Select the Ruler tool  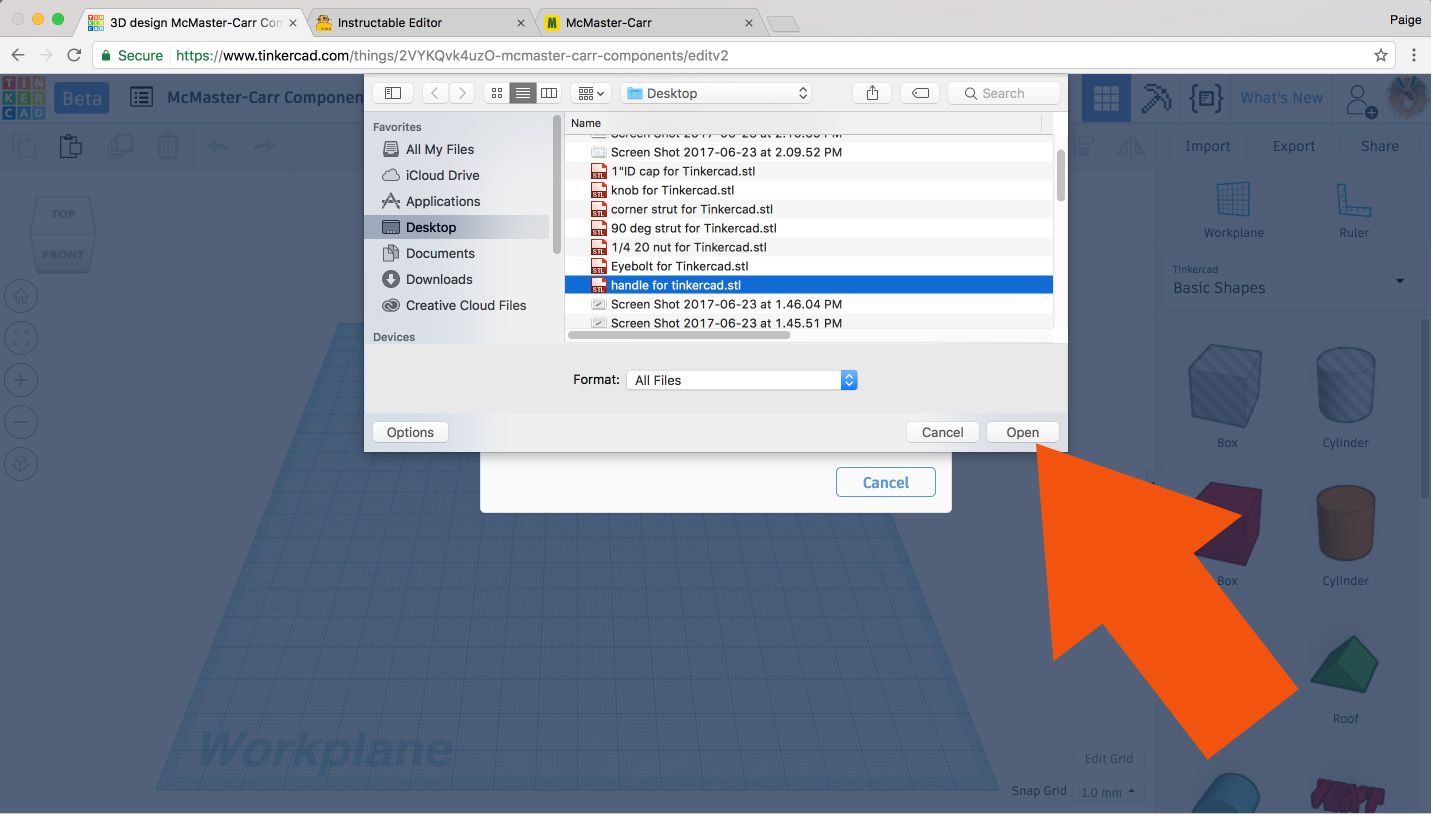(x=1354, y=210)
